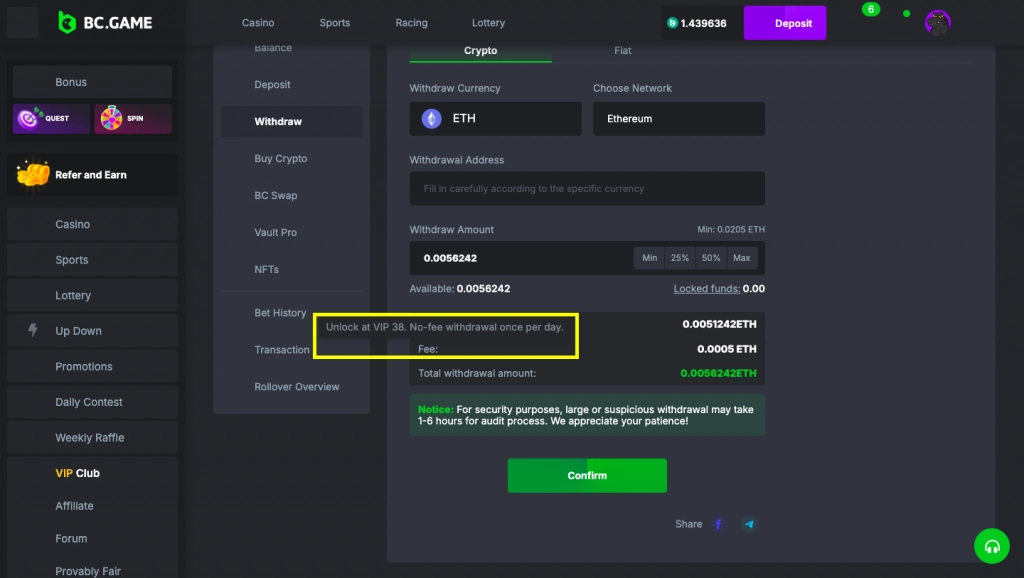Open Casino in the left sidebar
The width and height of the screenshot is (1024, 578).
[x=92, y=224]
